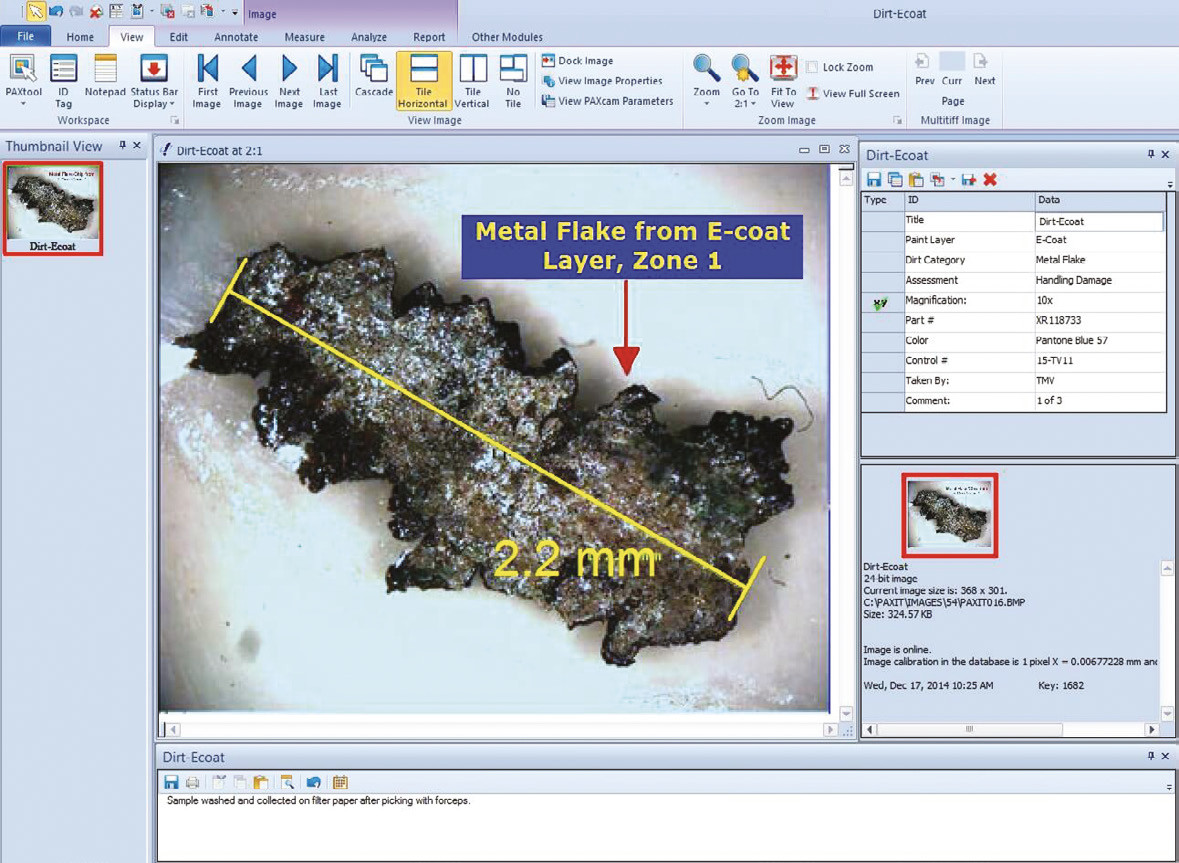
Task: Open the Annotate ribbon tab
Action: [x=236, y=37]
